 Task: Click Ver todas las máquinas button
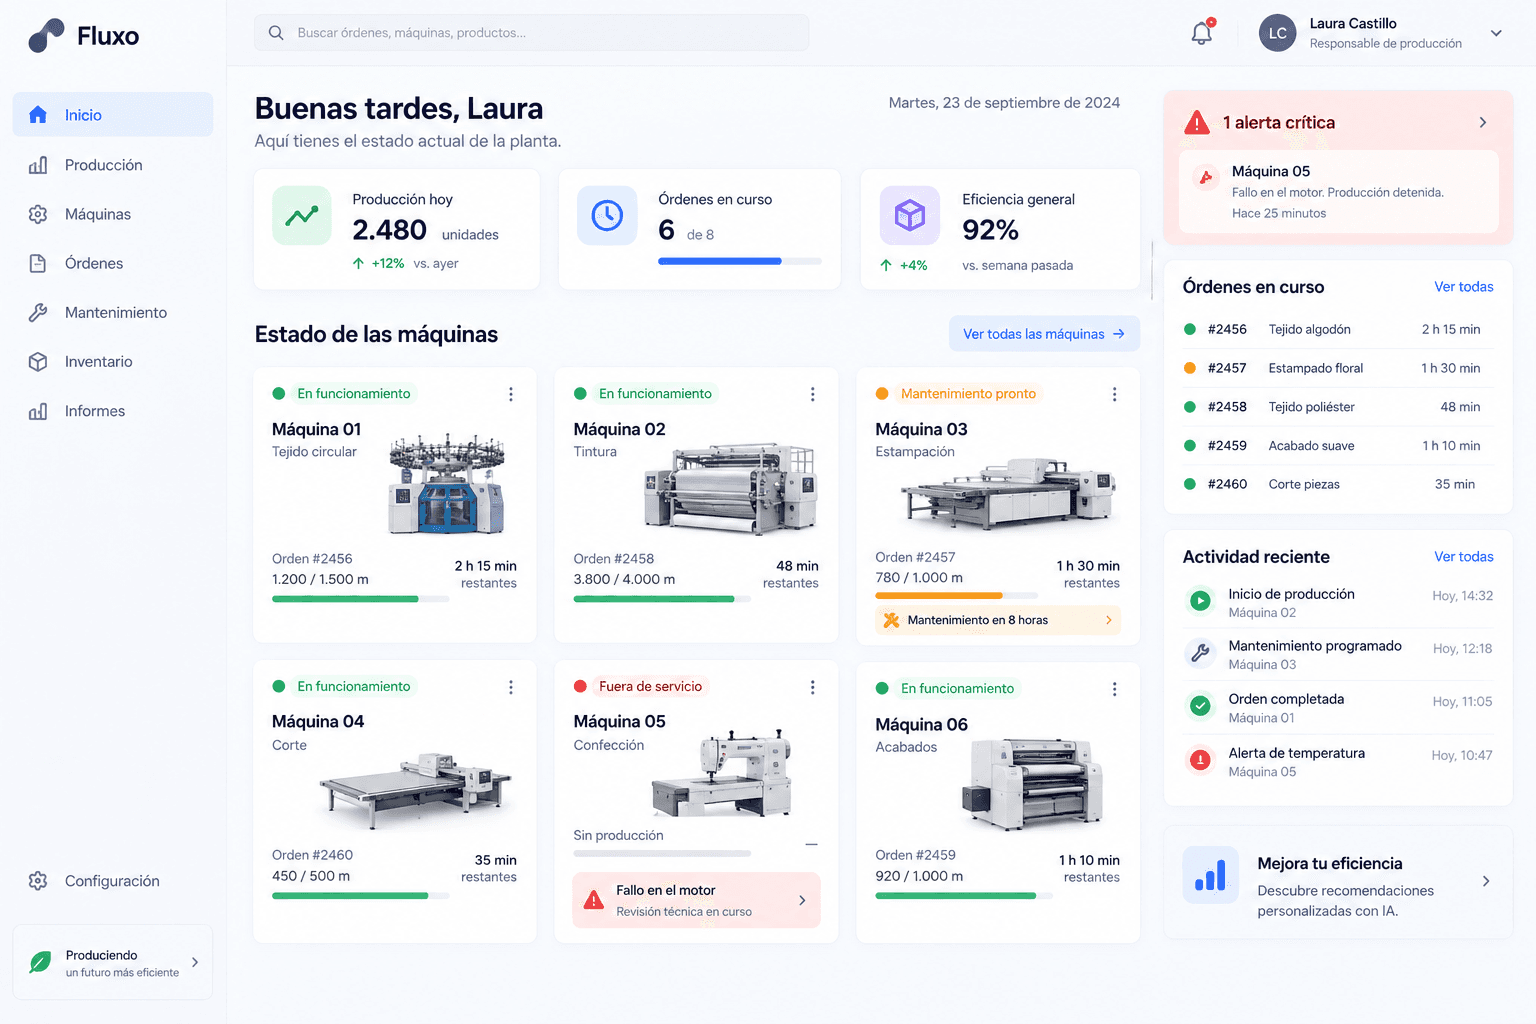1044,334
